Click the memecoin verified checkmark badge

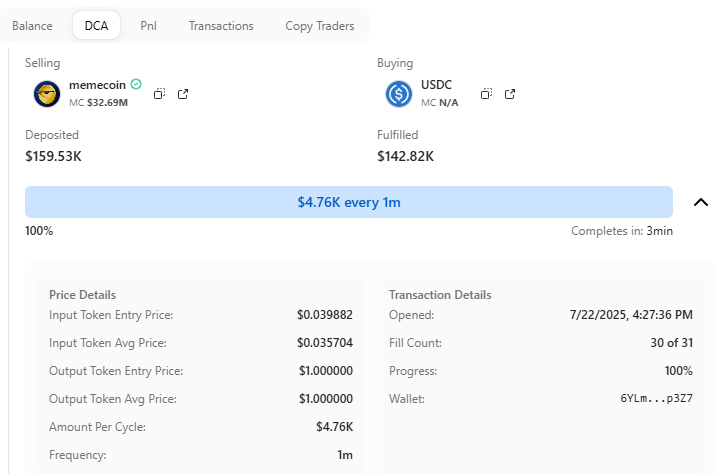click(x=136, y=84)
